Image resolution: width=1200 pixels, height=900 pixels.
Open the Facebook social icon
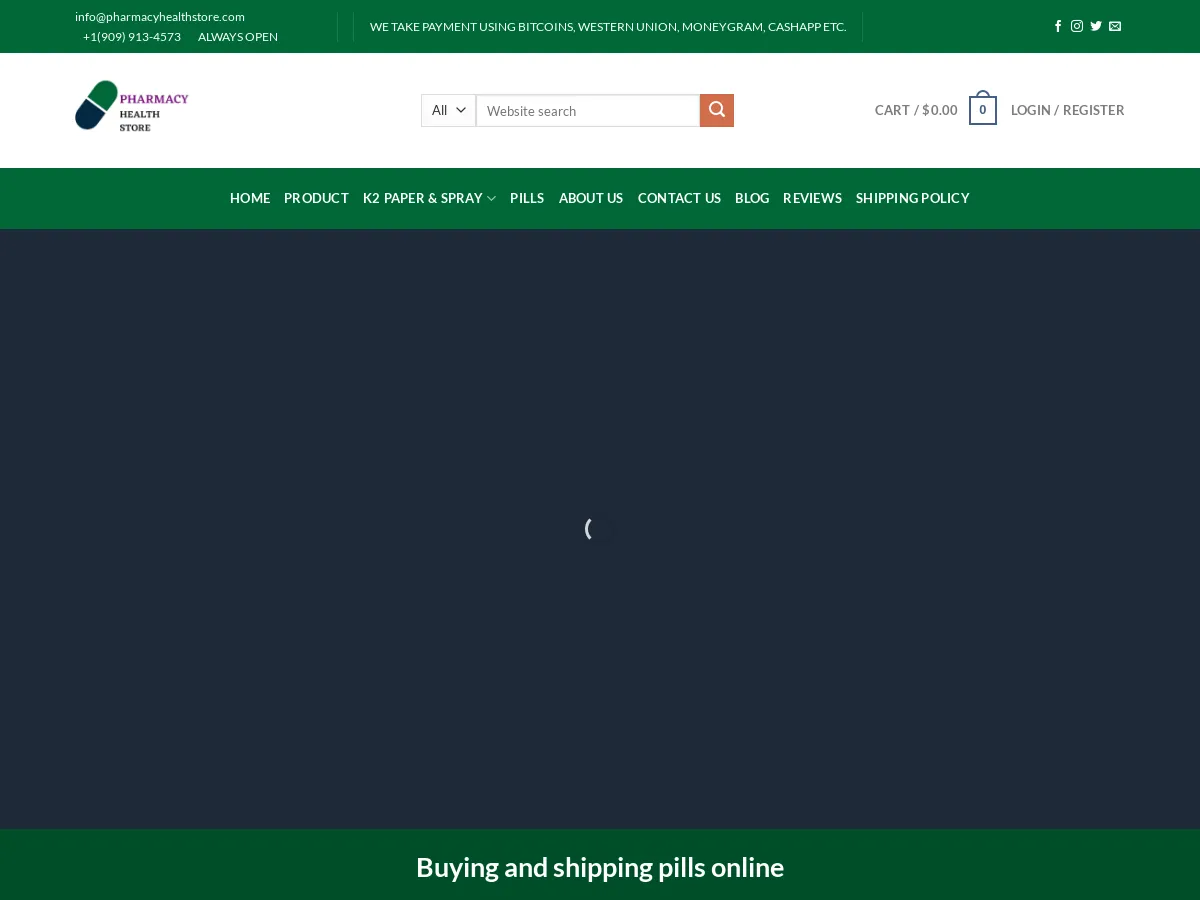pyautogui.click(x=1058, y=26)
